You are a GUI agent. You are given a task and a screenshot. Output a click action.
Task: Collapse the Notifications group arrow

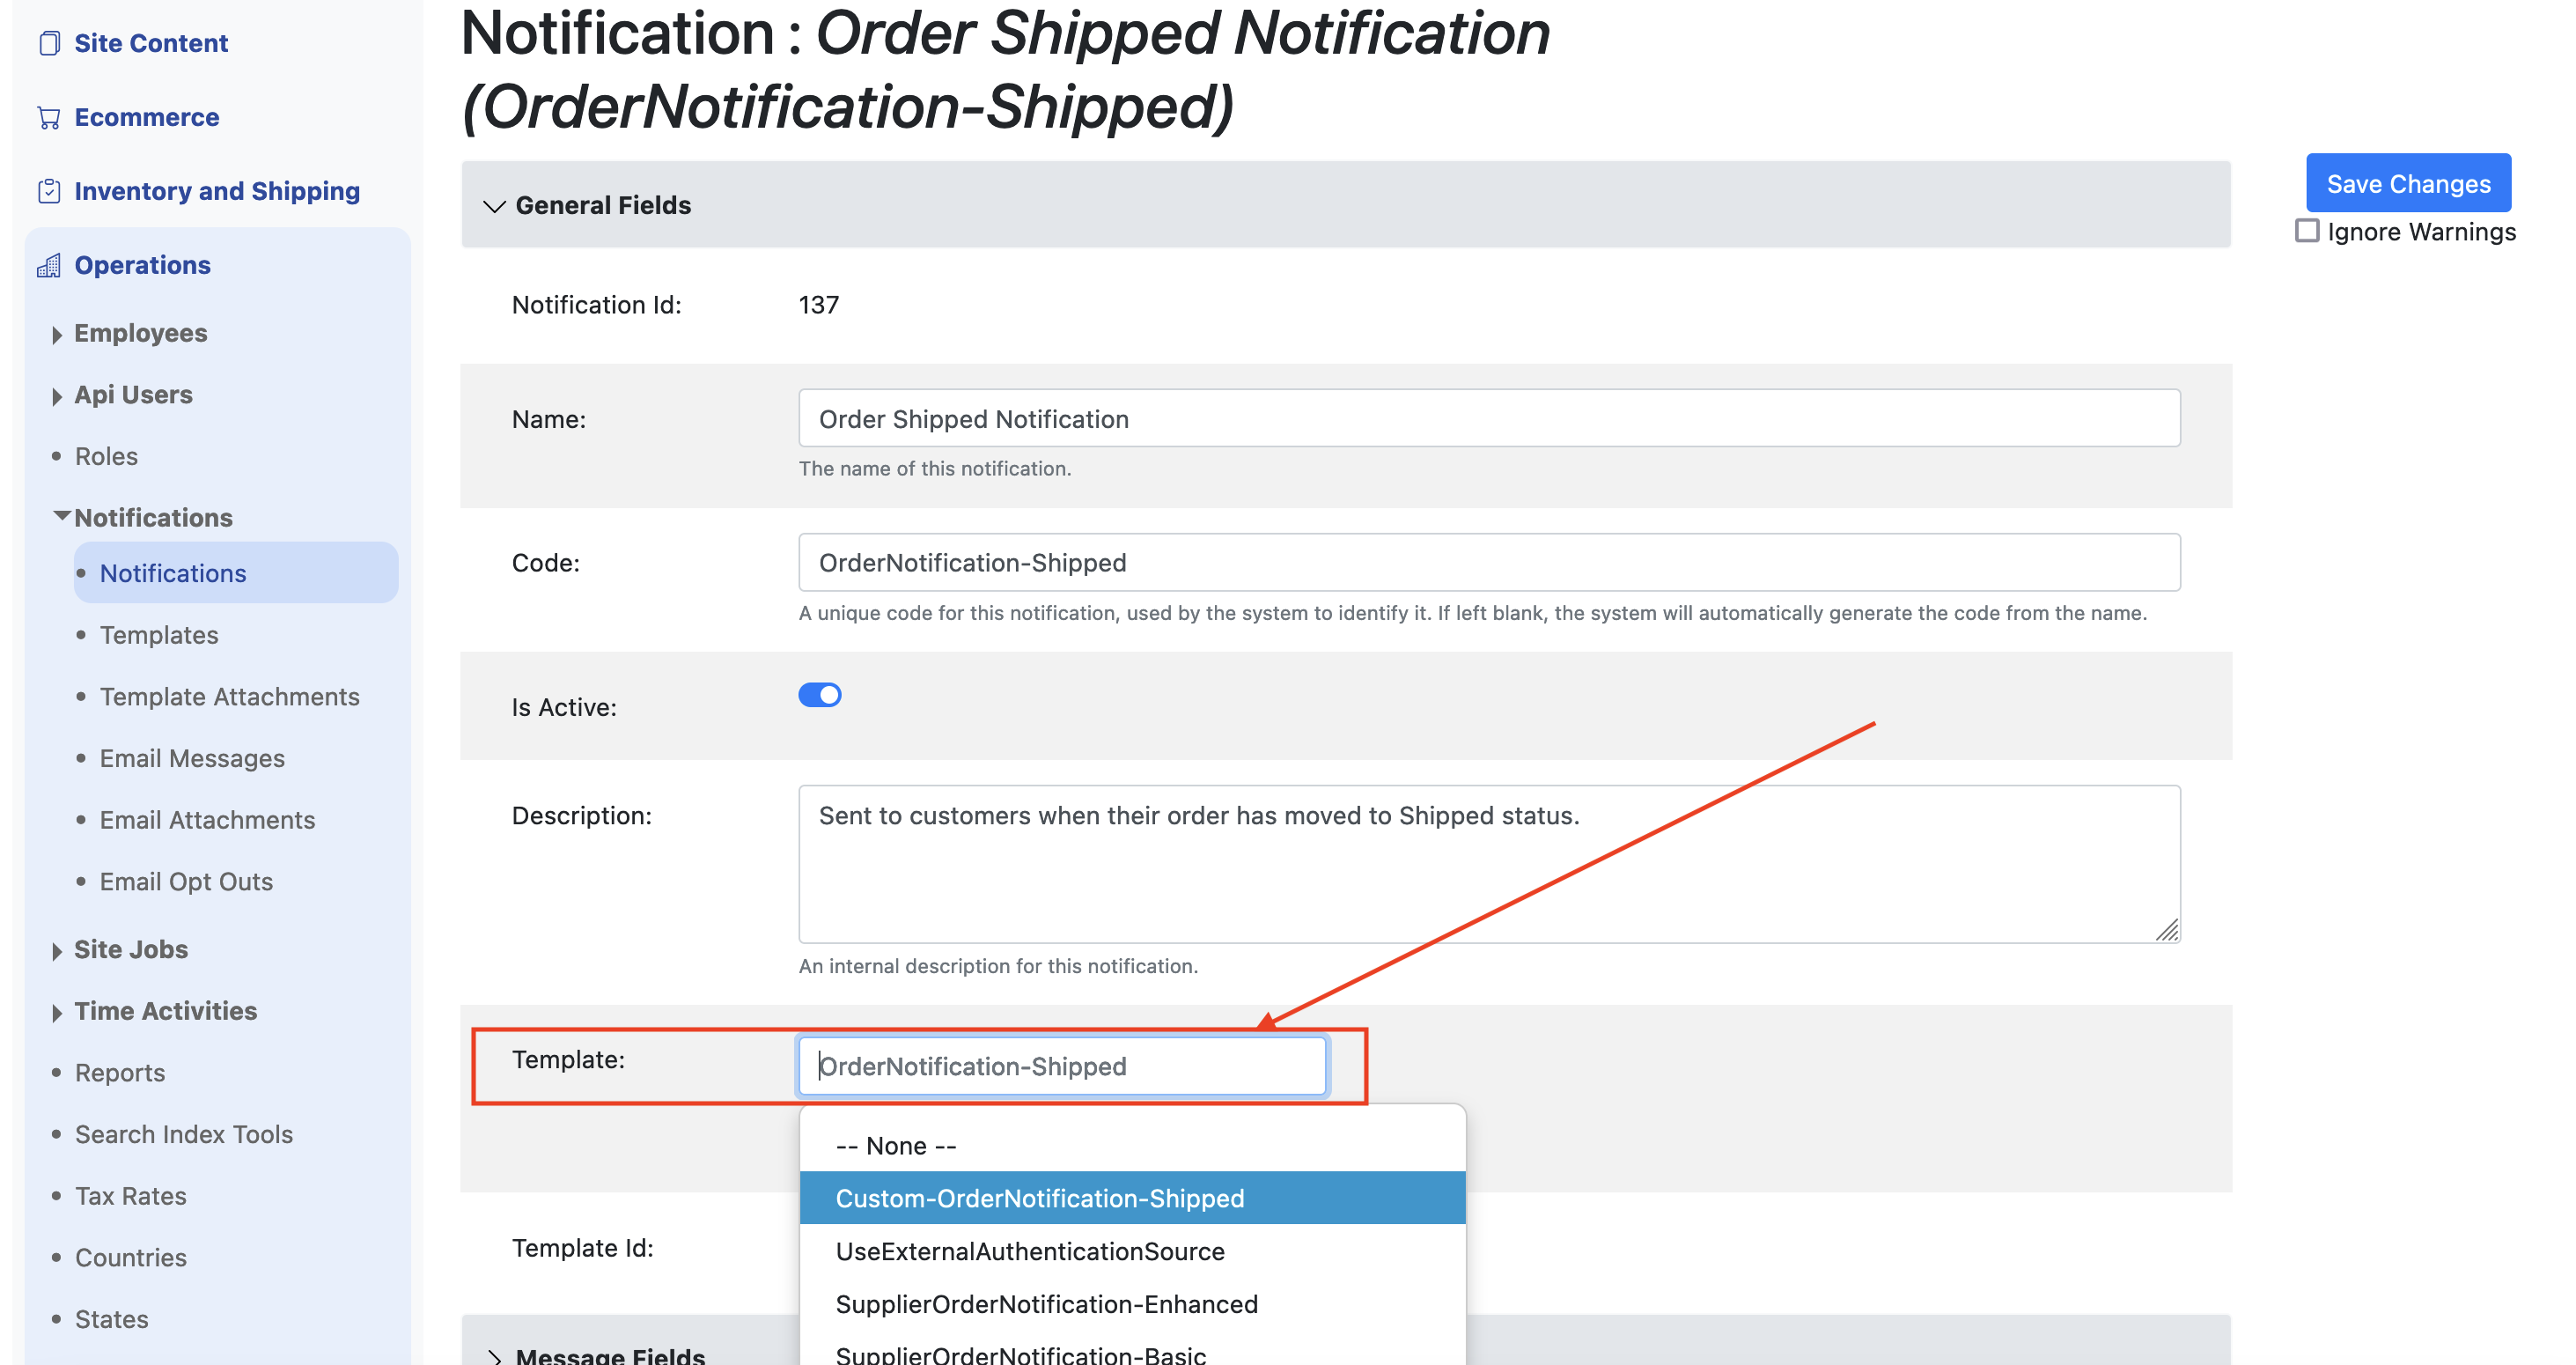click(61, 516)
